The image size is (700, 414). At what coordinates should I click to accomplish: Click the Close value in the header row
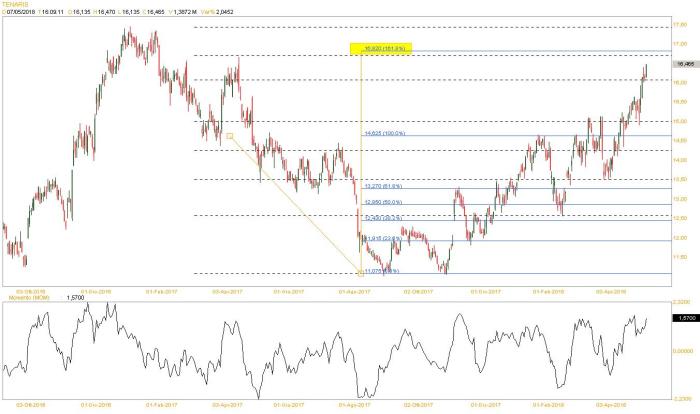(x=156, y=12)
